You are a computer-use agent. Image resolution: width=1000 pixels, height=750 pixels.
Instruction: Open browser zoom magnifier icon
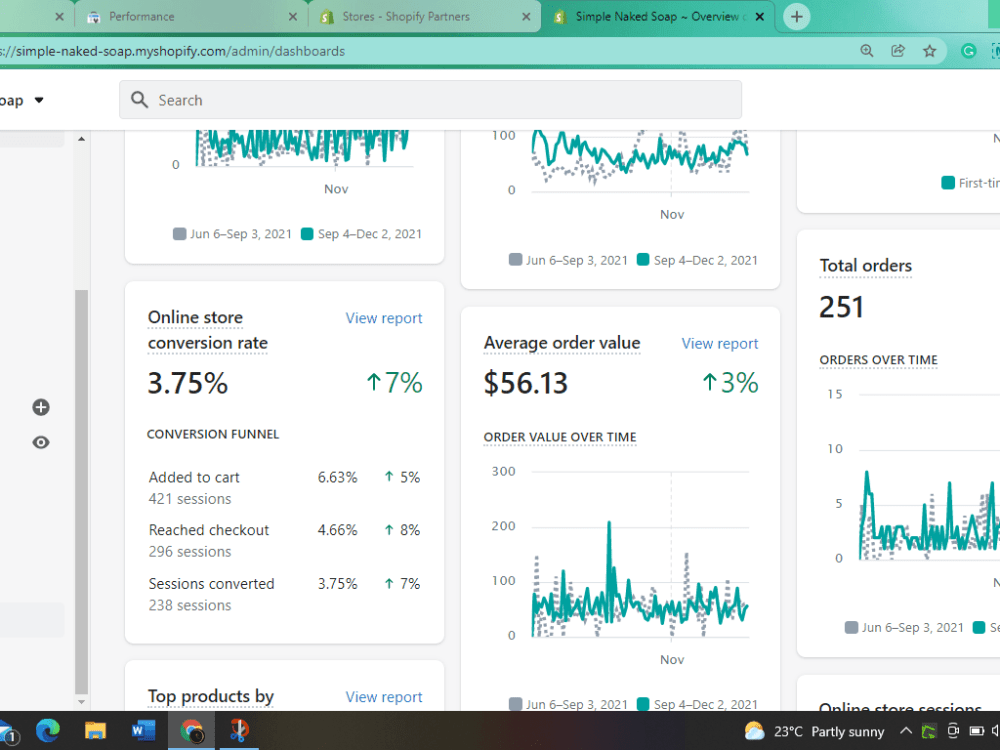pyautogui.click(x=866, y=51)
